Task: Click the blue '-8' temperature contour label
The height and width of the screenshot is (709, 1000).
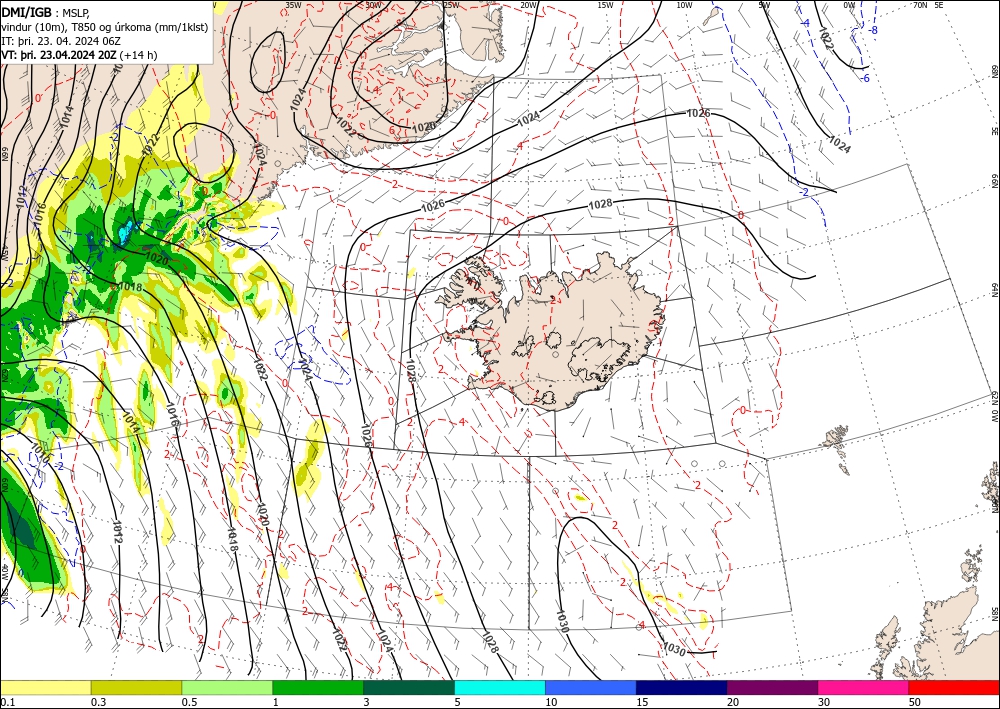Action: [873, 30]
